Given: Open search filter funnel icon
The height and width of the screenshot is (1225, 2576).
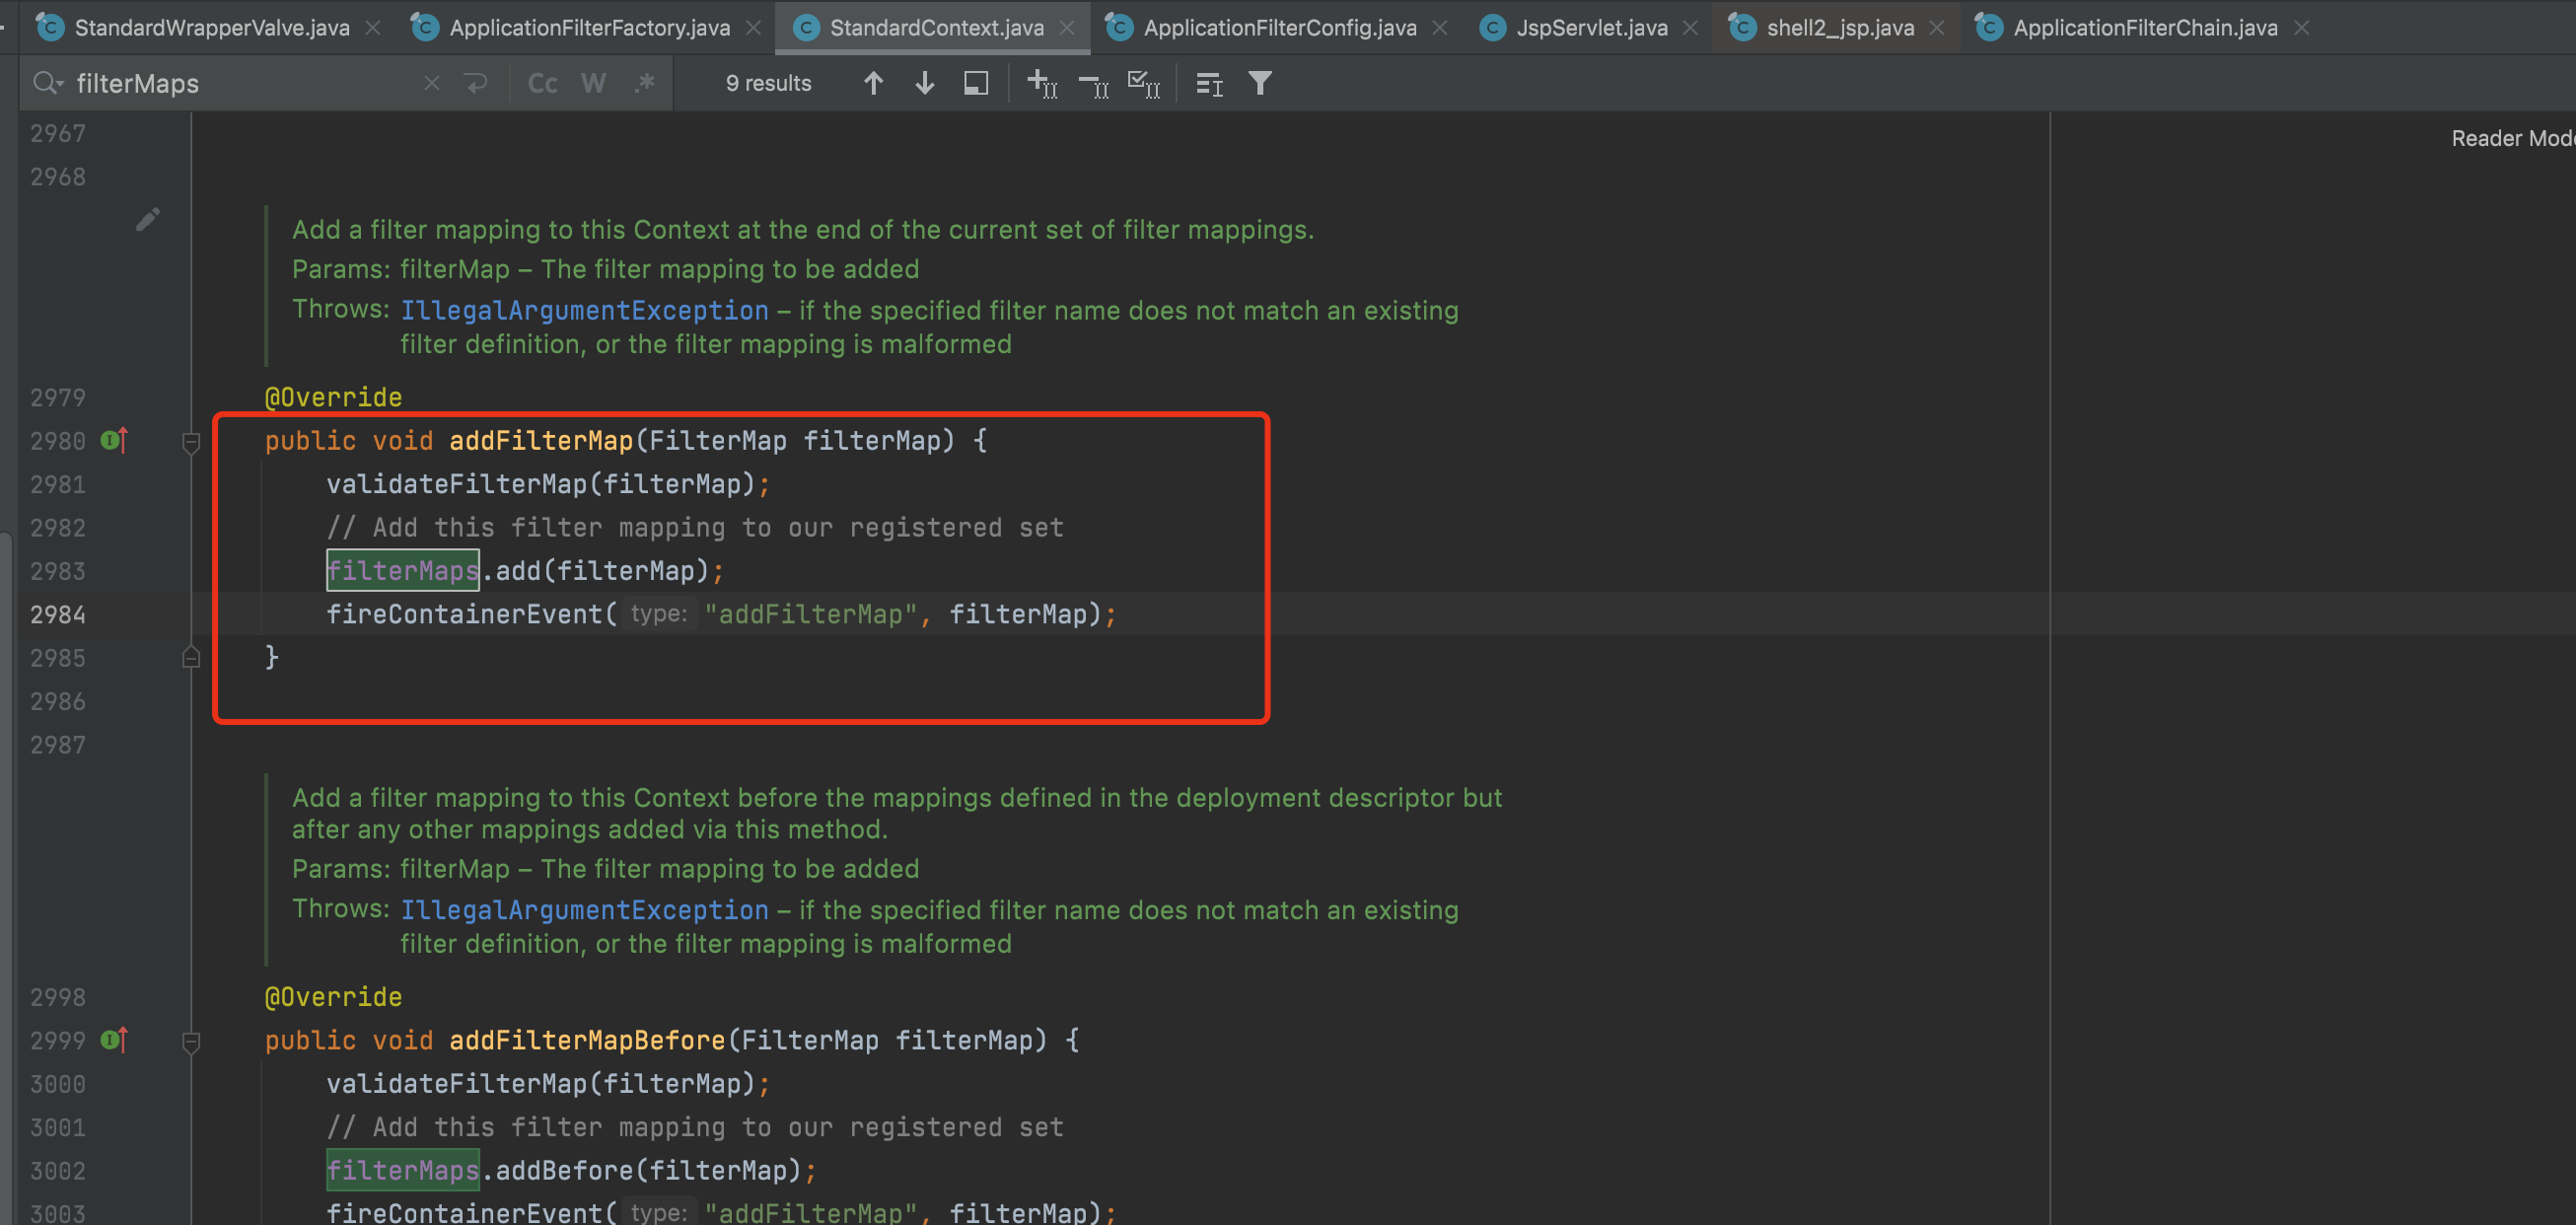Looking at the screenshot, I should (x=1260, y=83).
